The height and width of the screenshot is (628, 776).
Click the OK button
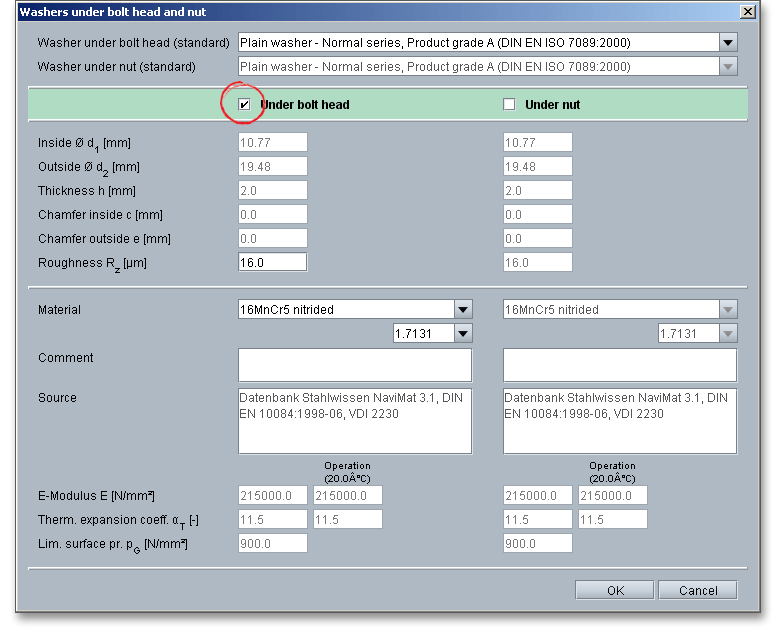615,590
